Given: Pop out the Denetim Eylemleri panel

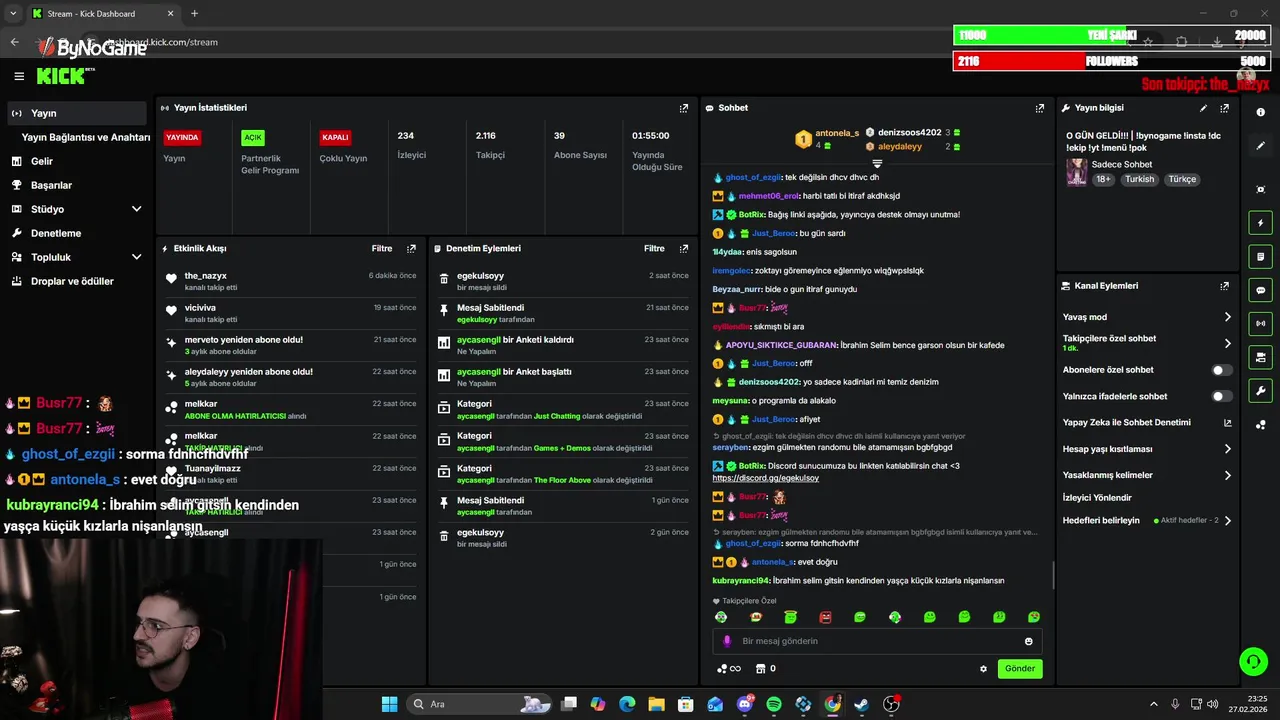Looking at the screenshot, I should 684,248.
